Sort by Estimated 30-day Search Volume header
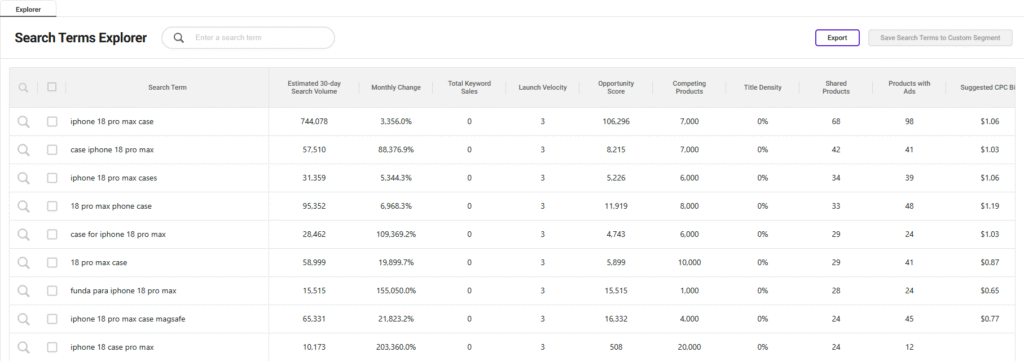Image resolution: width=1024 pixels, height=361 pixels. pyautogui.click(x=313, y=87)
